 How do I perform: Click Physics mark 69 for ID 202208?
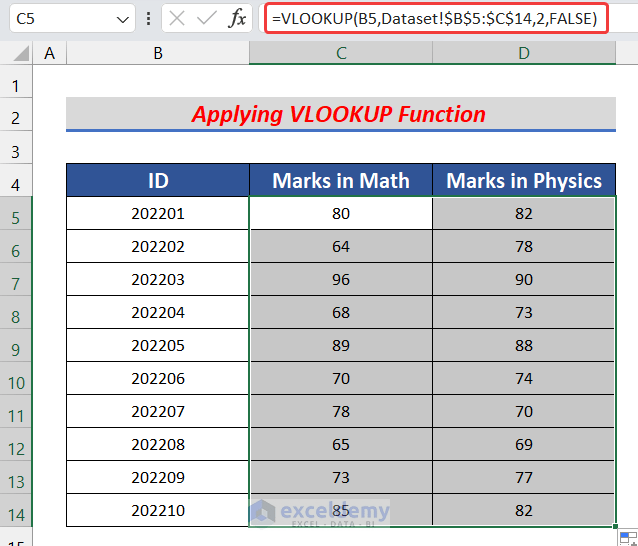tap(524, 444)
